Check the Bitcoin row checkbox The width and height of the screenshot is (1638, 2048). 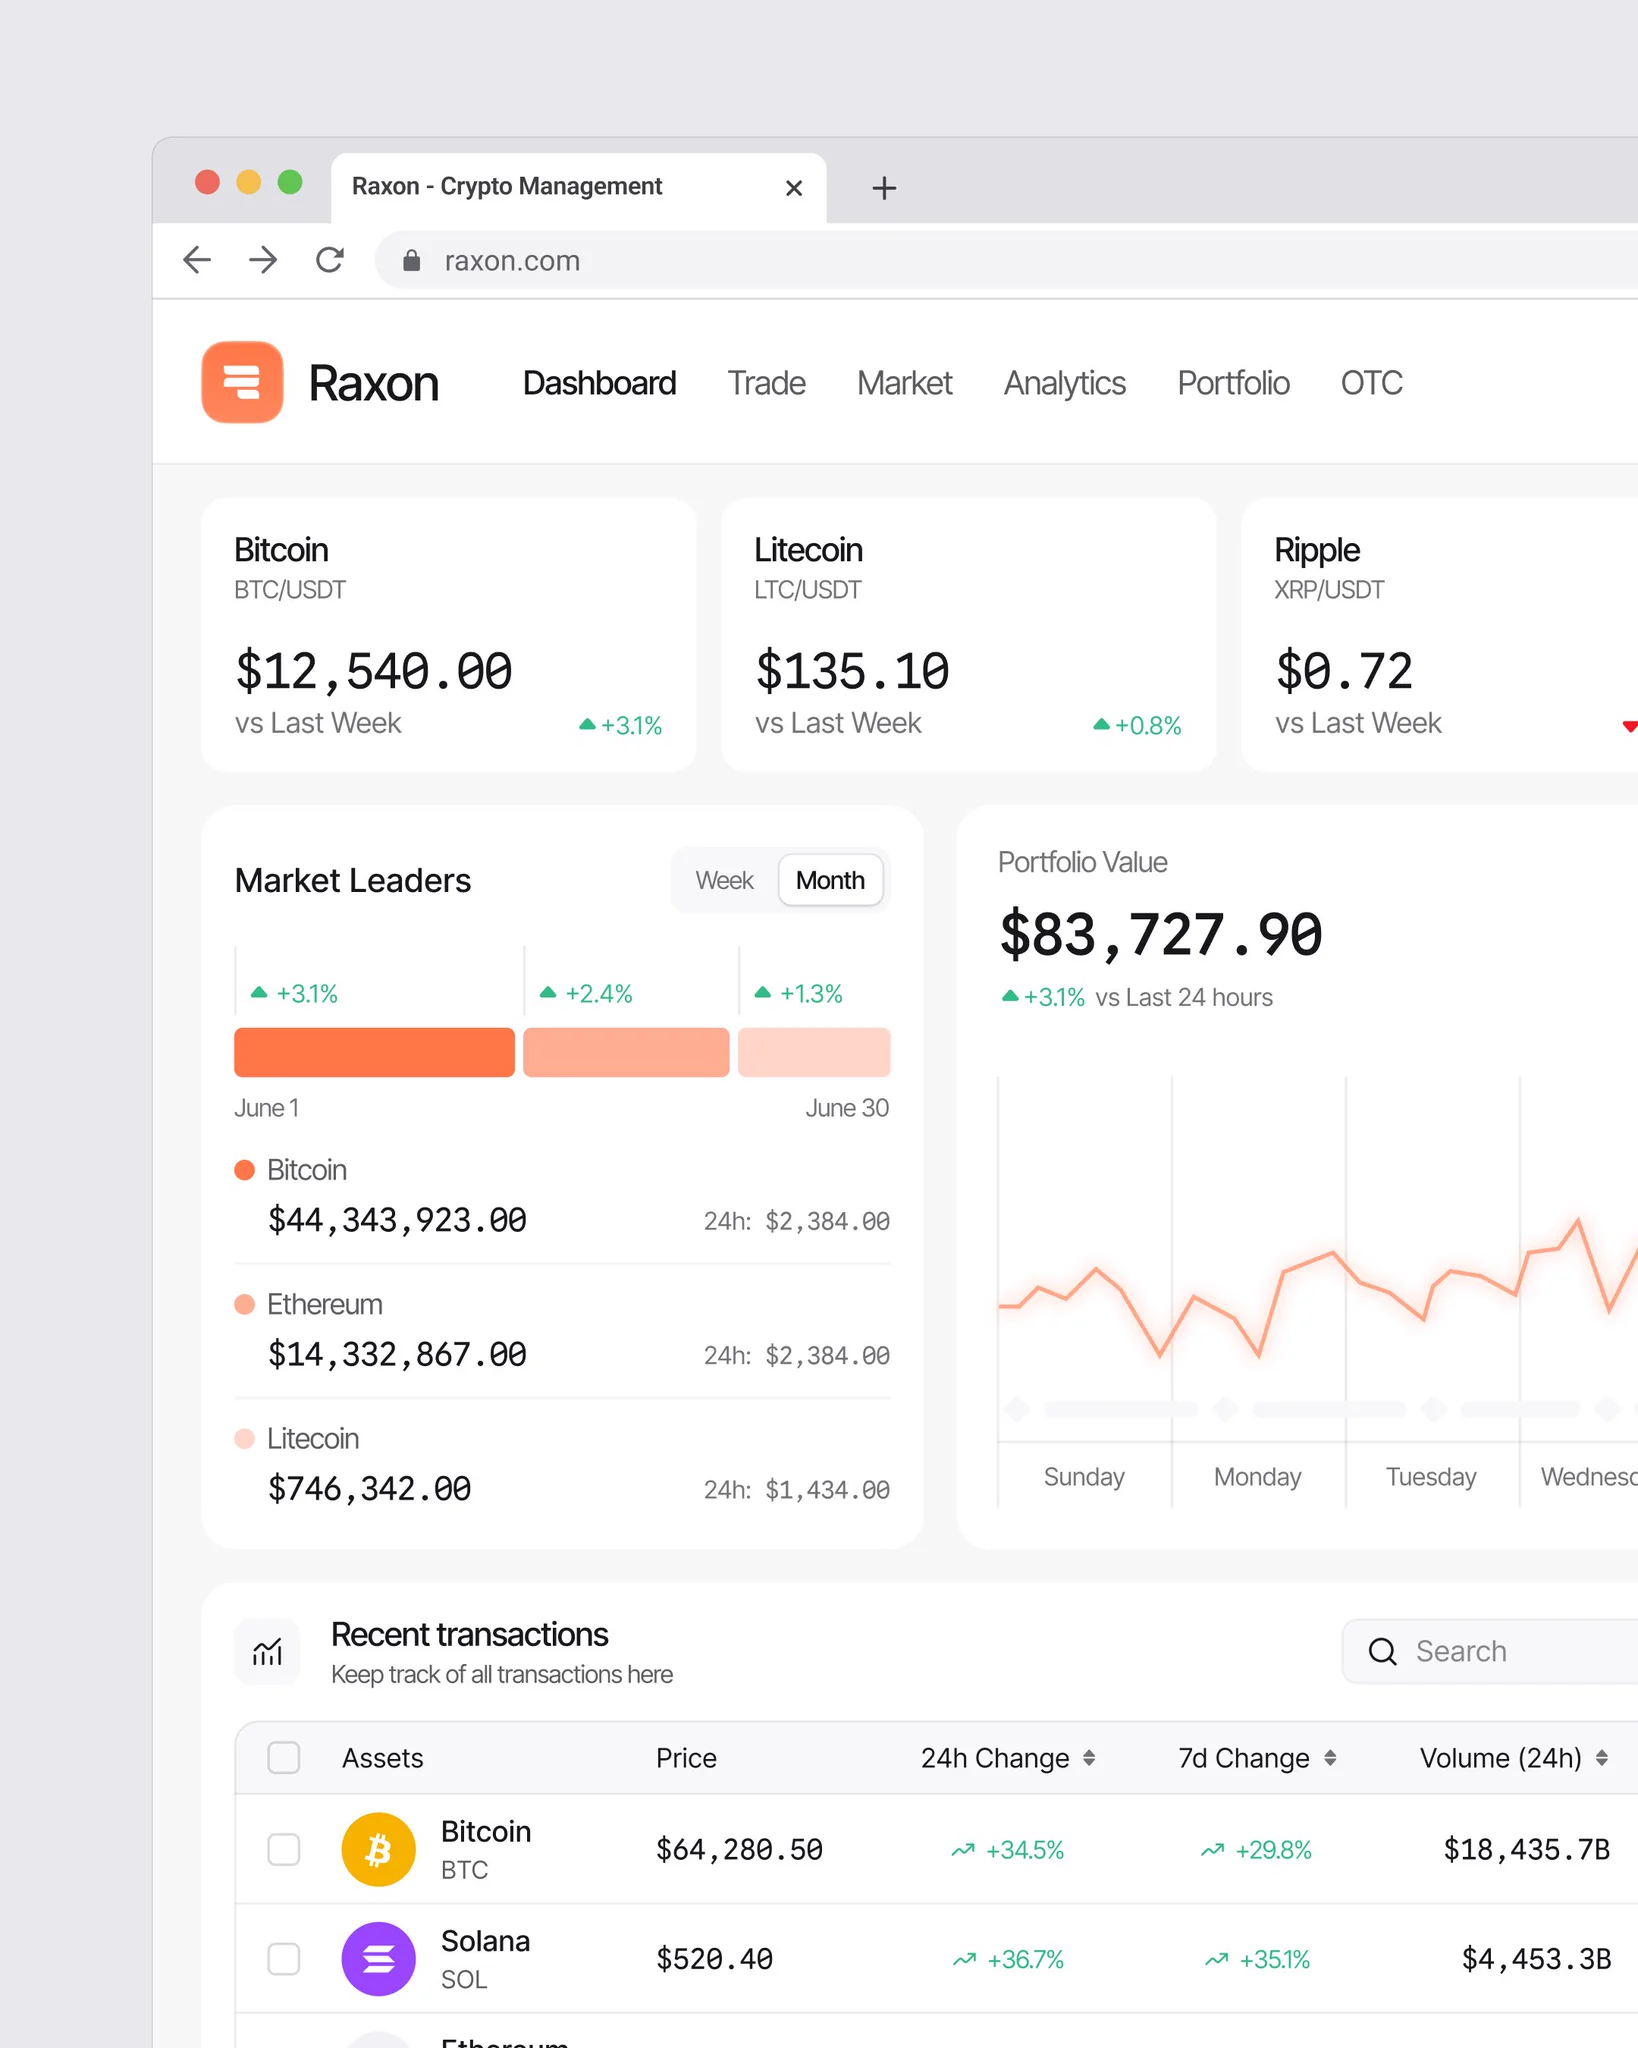(284, 1849)
